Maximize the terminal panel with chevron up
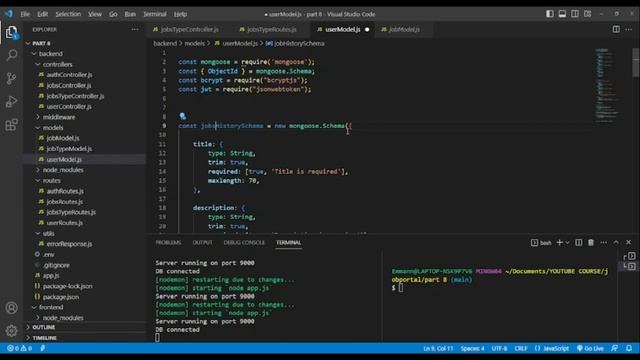640x360 pixels. tap(616, 242)
